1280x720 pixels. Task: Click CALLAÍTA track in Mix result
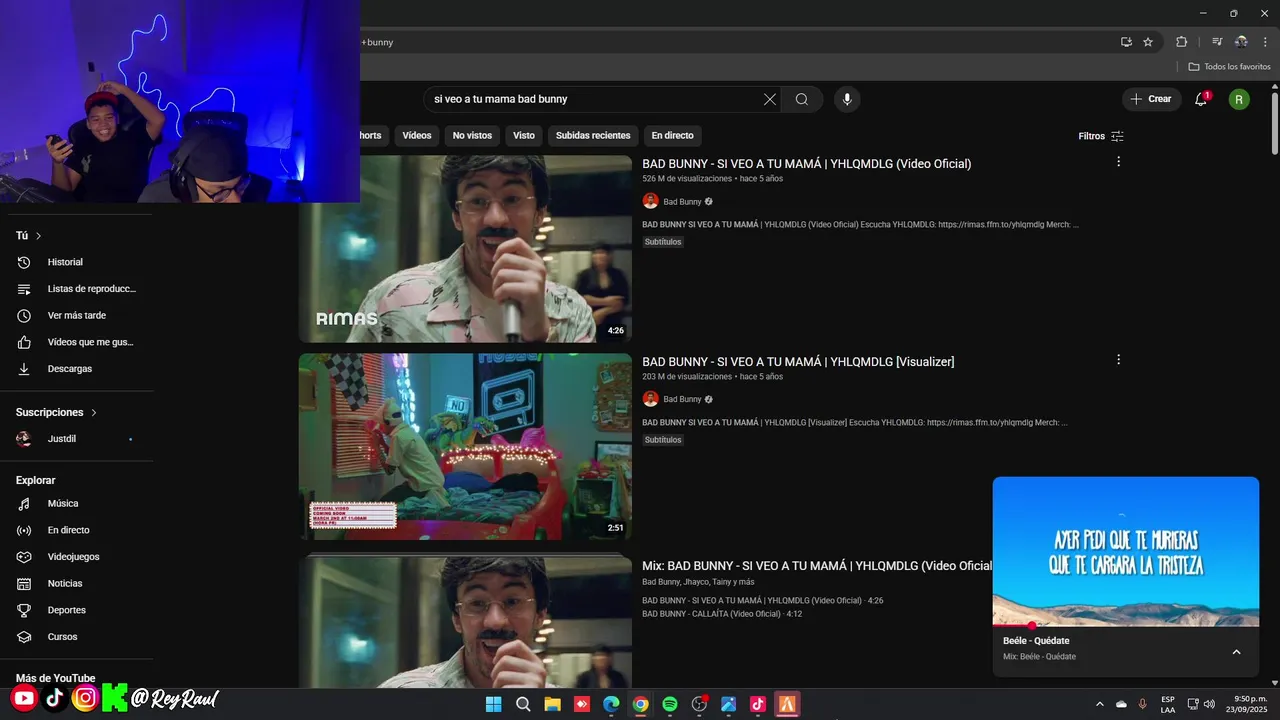point(722,614)
